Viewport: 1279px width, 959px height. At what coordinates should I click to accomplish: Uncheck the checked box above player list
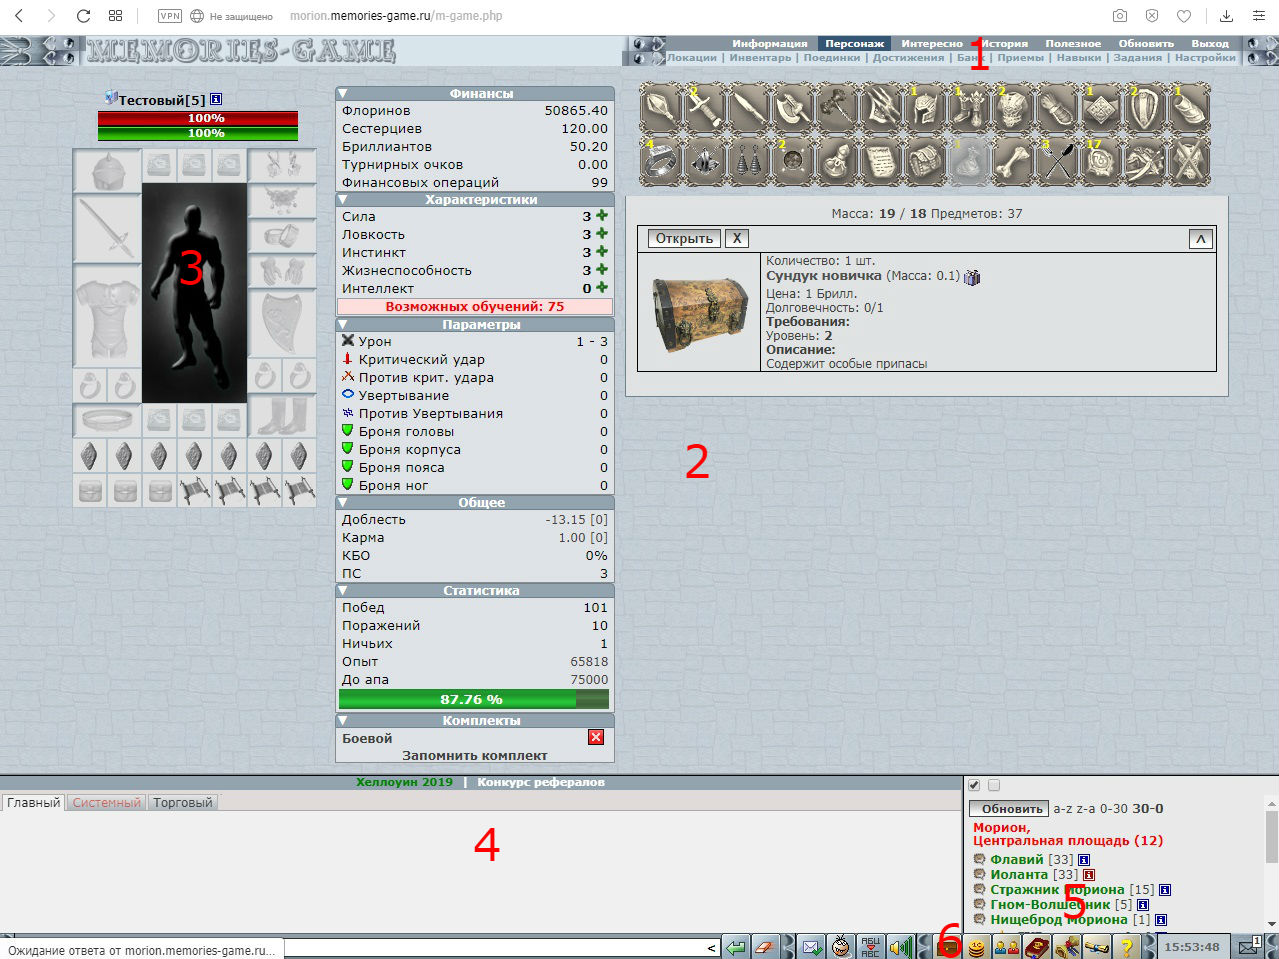(975, 785)
